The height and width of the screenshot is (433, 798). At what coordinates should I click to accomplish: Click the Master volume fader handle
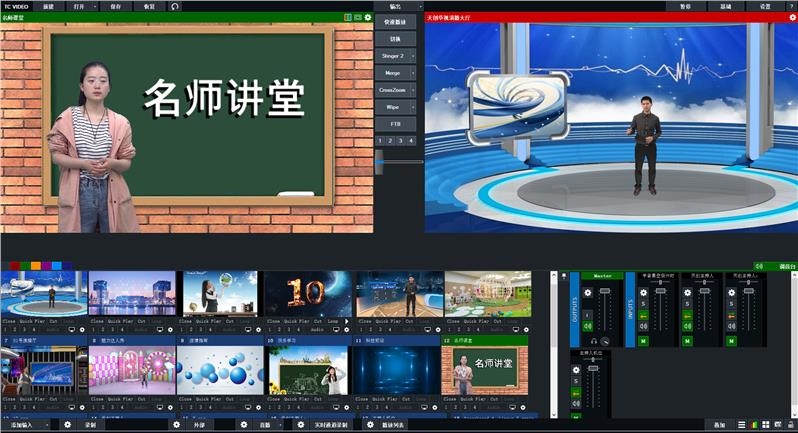point(605,291)
